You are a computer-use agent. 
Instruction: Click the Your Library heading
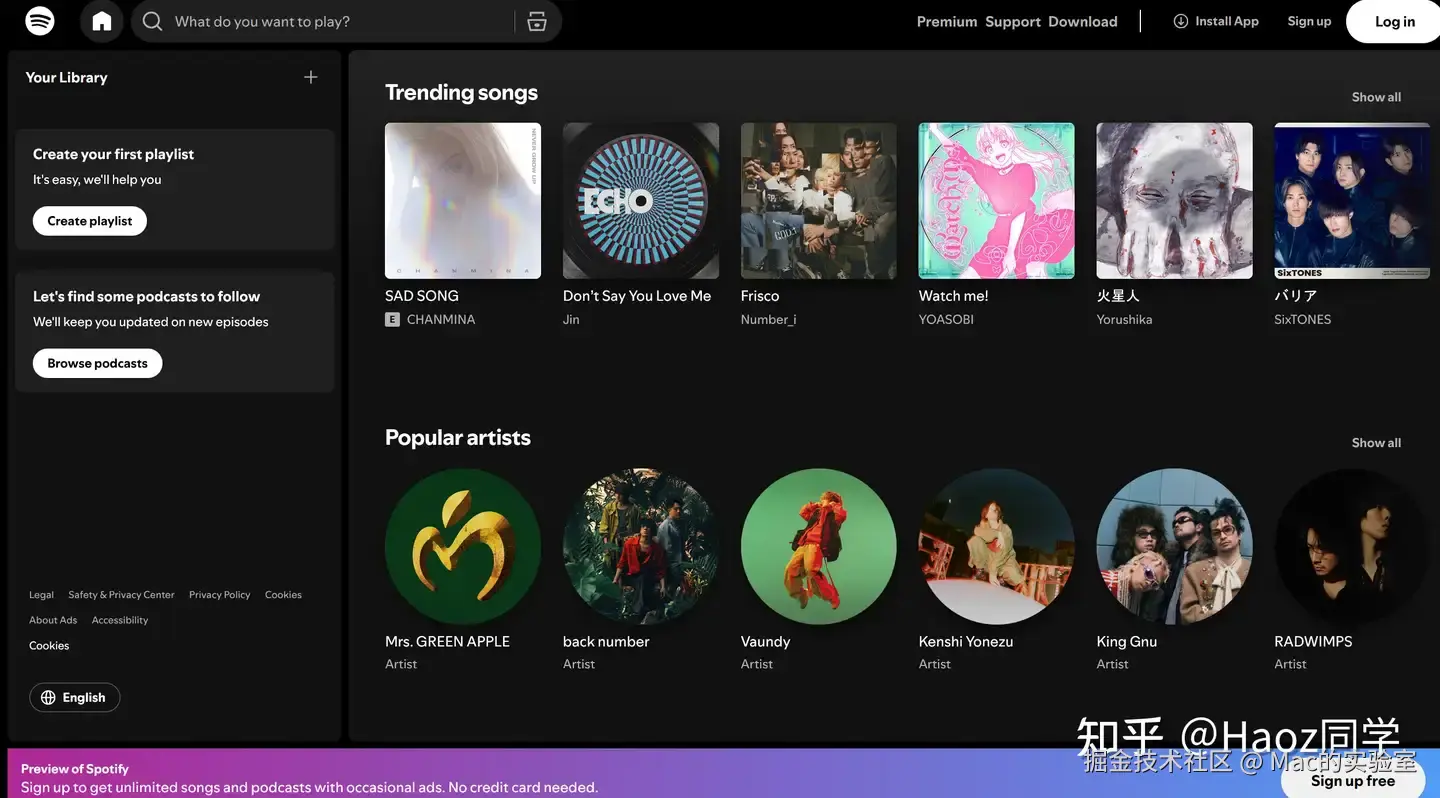pyautogui.click(x=66, y=77)
